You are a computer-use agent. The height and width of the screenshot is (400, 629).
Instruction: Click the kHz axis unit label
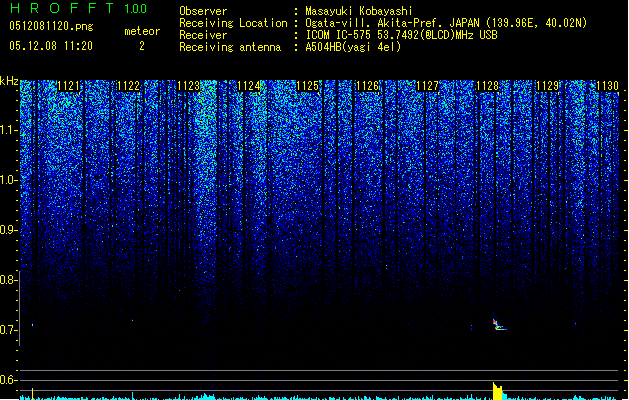[9, 81]
